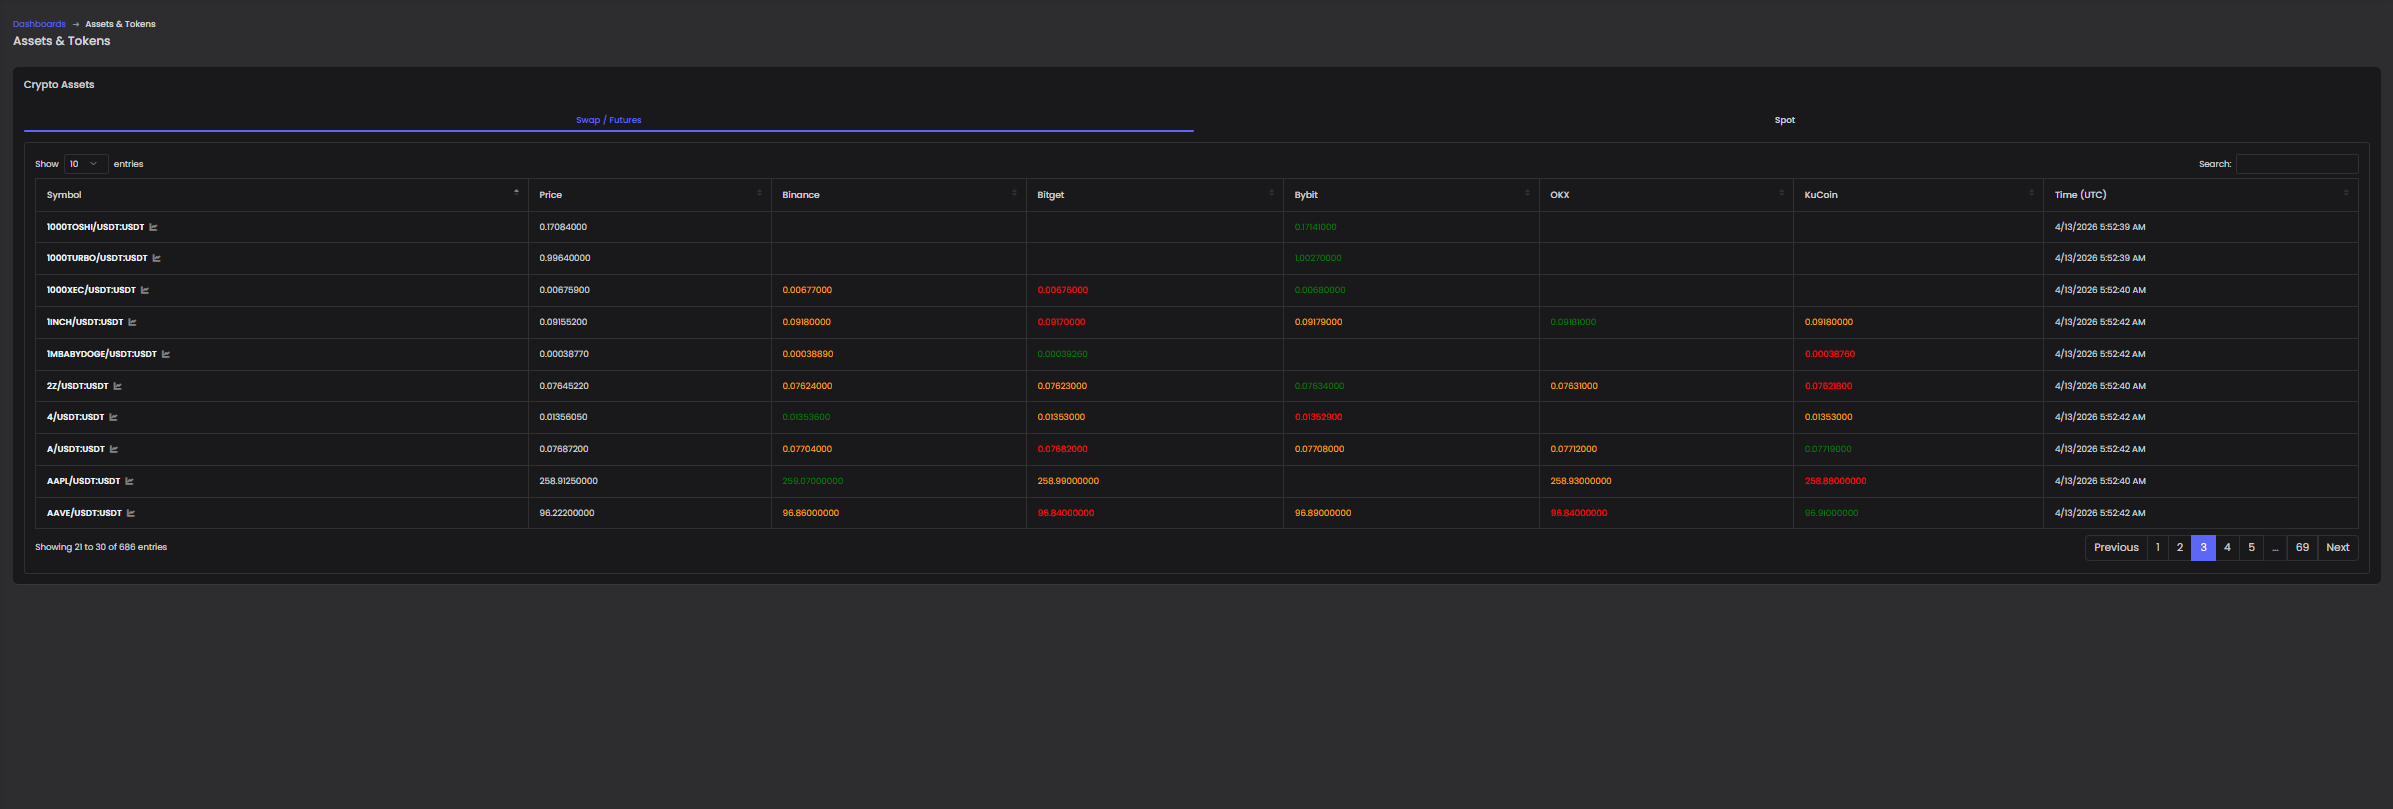Click the AAPL/USDT:USDT chart icon
Viewport: 2393px width, 809px height.
point(129,481)
